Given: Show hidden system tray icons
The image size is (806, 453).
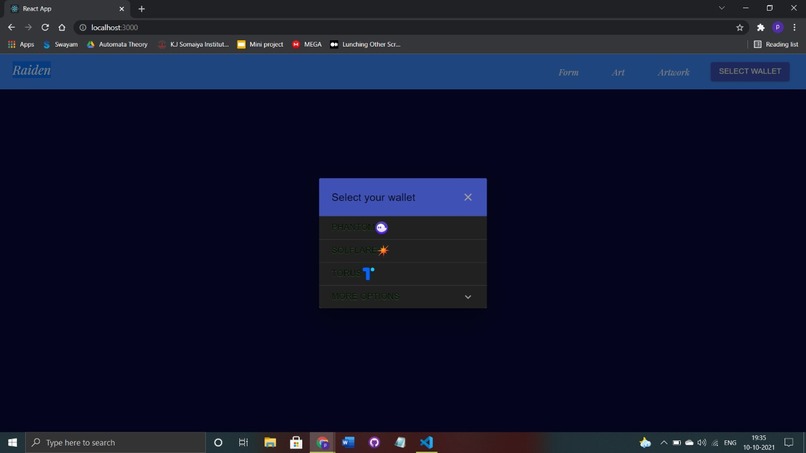Looking at the screenshot, I should coord(664,443).
